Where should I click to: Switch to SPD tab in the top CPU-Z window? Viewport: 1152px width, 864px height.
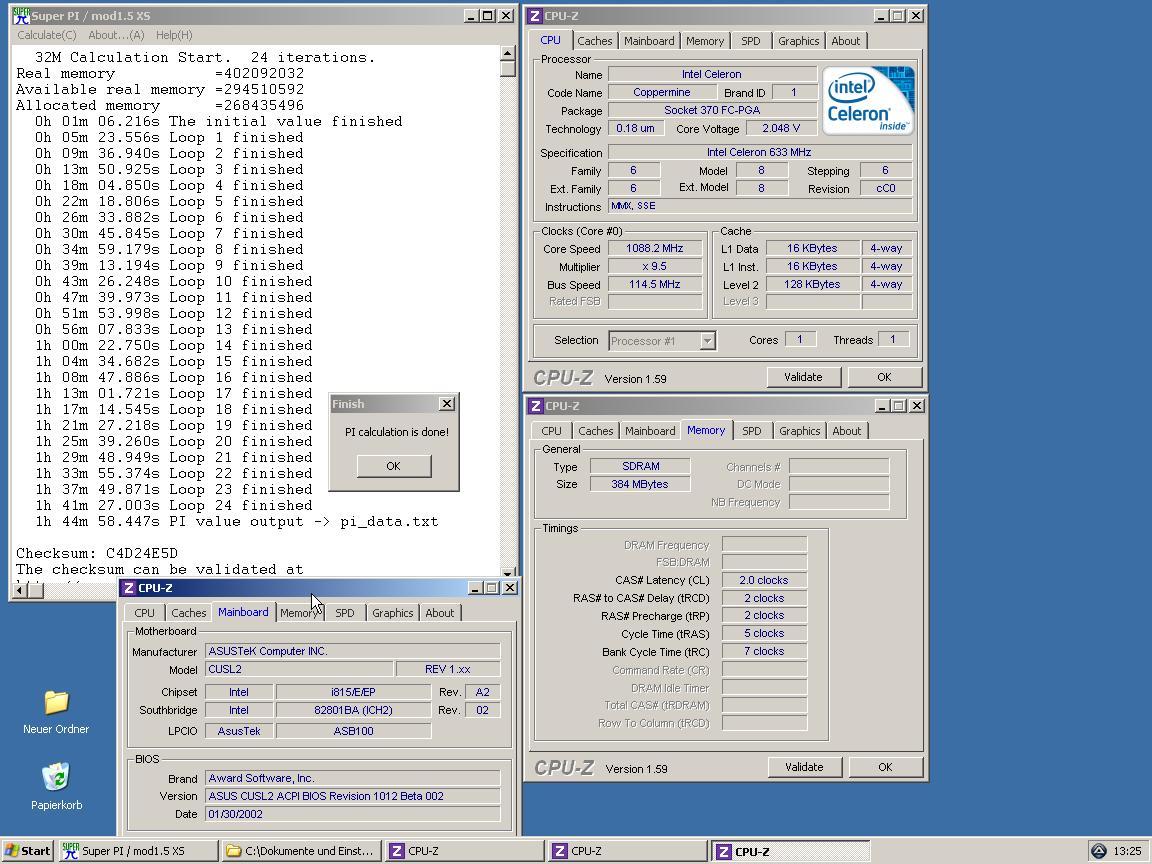pos(751,41)
